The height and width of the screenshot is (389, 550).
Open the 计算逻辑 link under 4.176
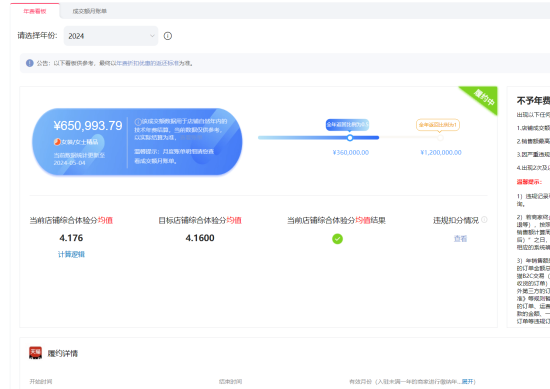click(71, 254)
